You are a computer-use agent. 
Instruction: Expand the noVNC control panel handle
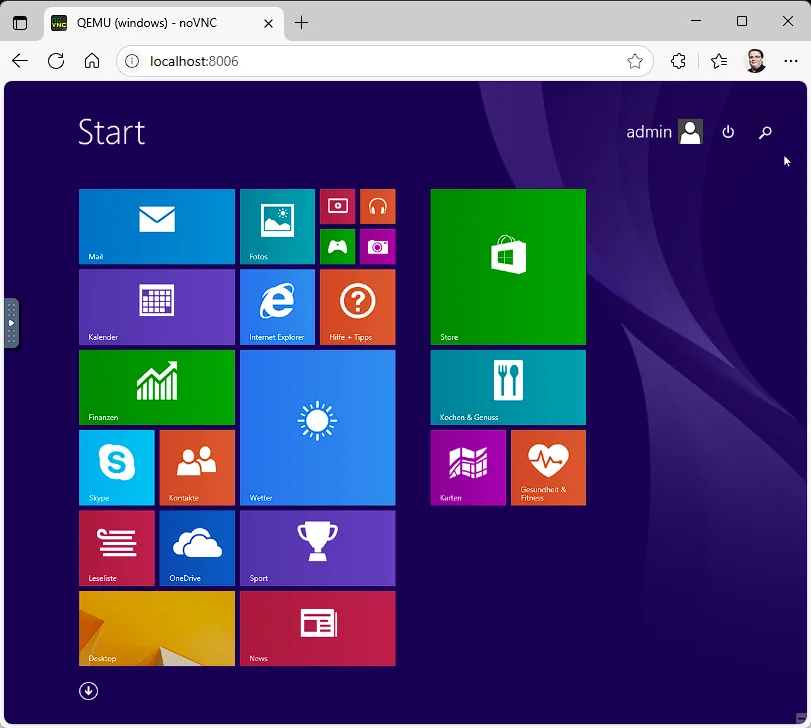point(11,323)
